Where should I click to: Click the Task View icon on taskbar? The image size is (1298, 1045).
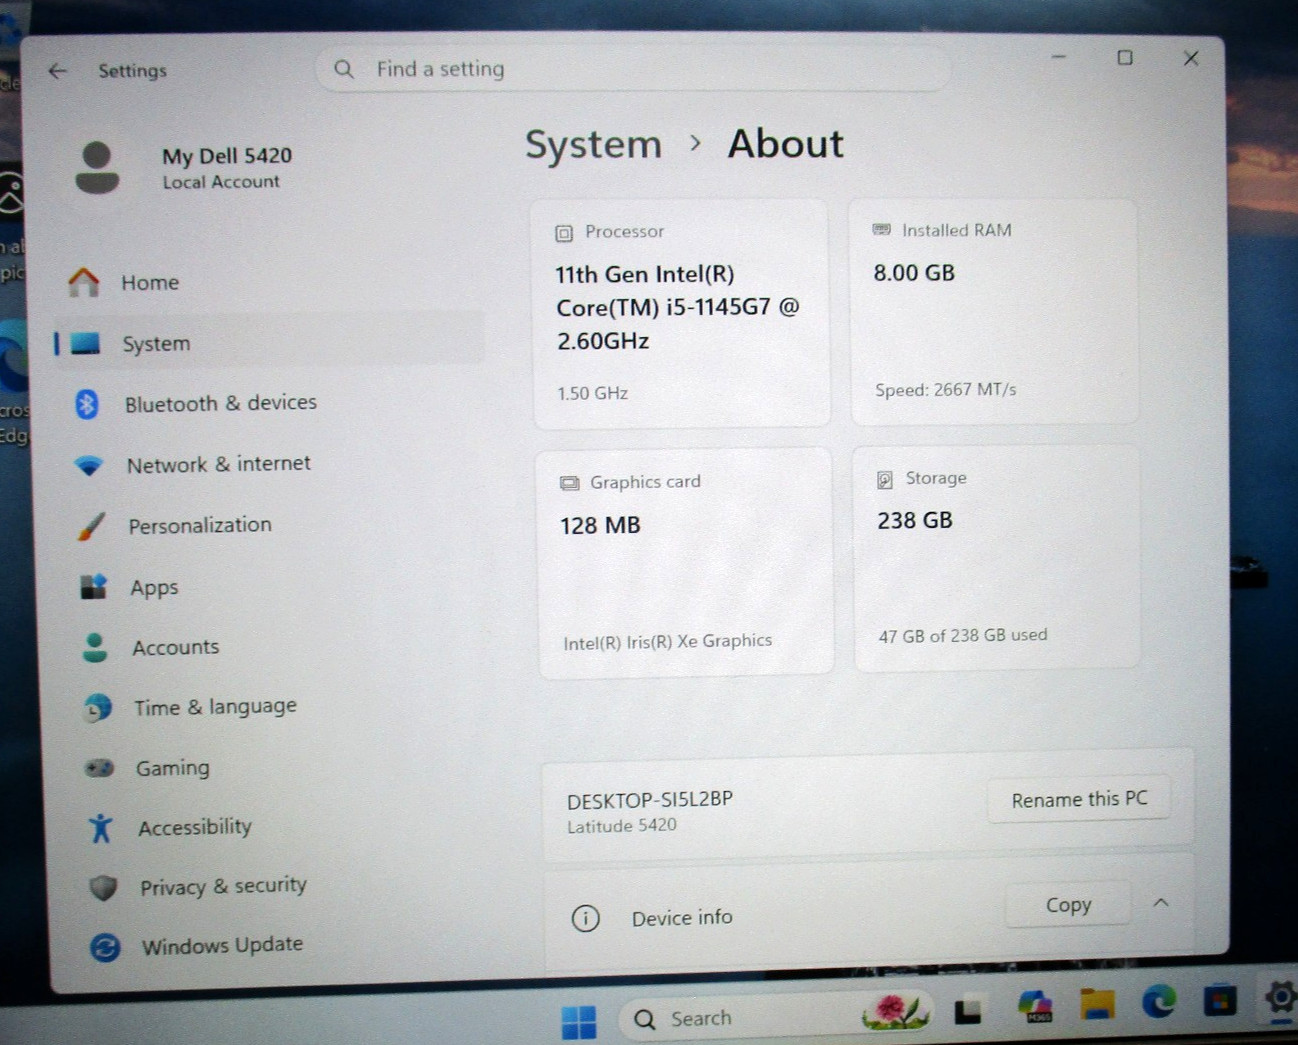968,1011
